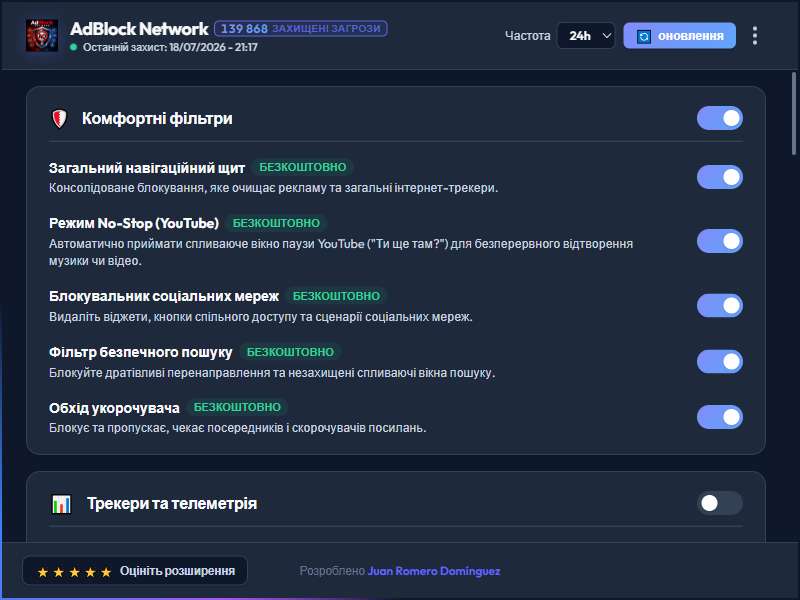Click the green status dot next to Останній захист
Viewport: 800px width, 600px height.
[73, 47]
